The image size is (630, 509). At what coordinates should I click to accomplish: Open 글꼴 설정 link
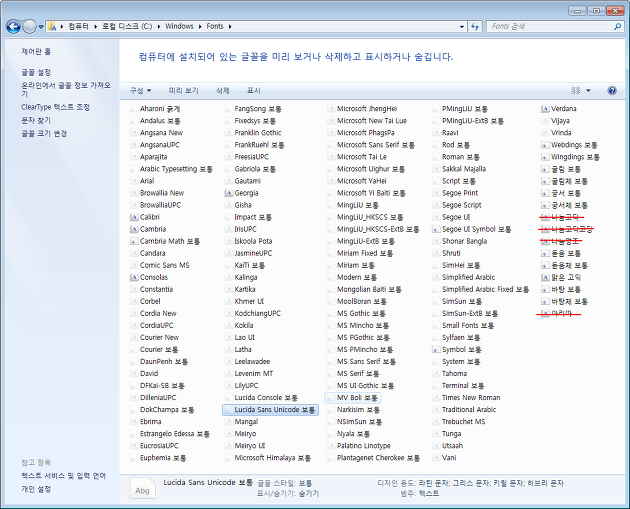click(36, 72)
